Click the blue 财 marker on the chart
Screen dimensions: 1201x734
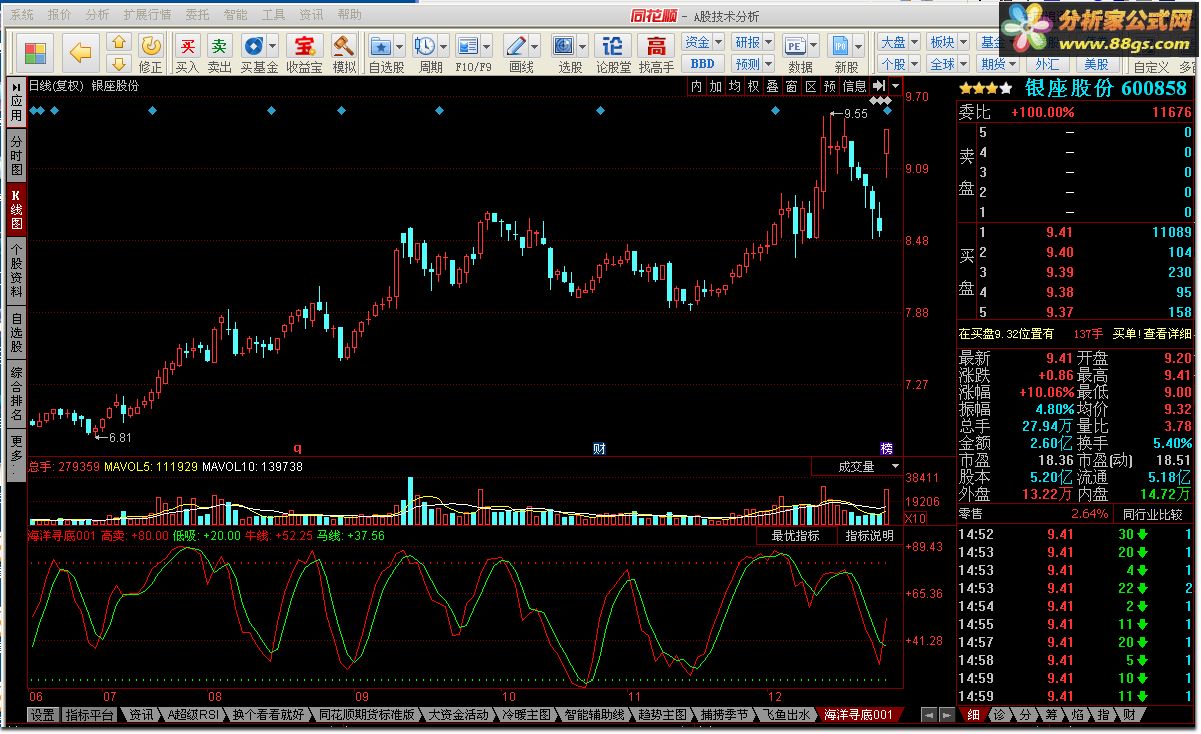coord(599,448)
